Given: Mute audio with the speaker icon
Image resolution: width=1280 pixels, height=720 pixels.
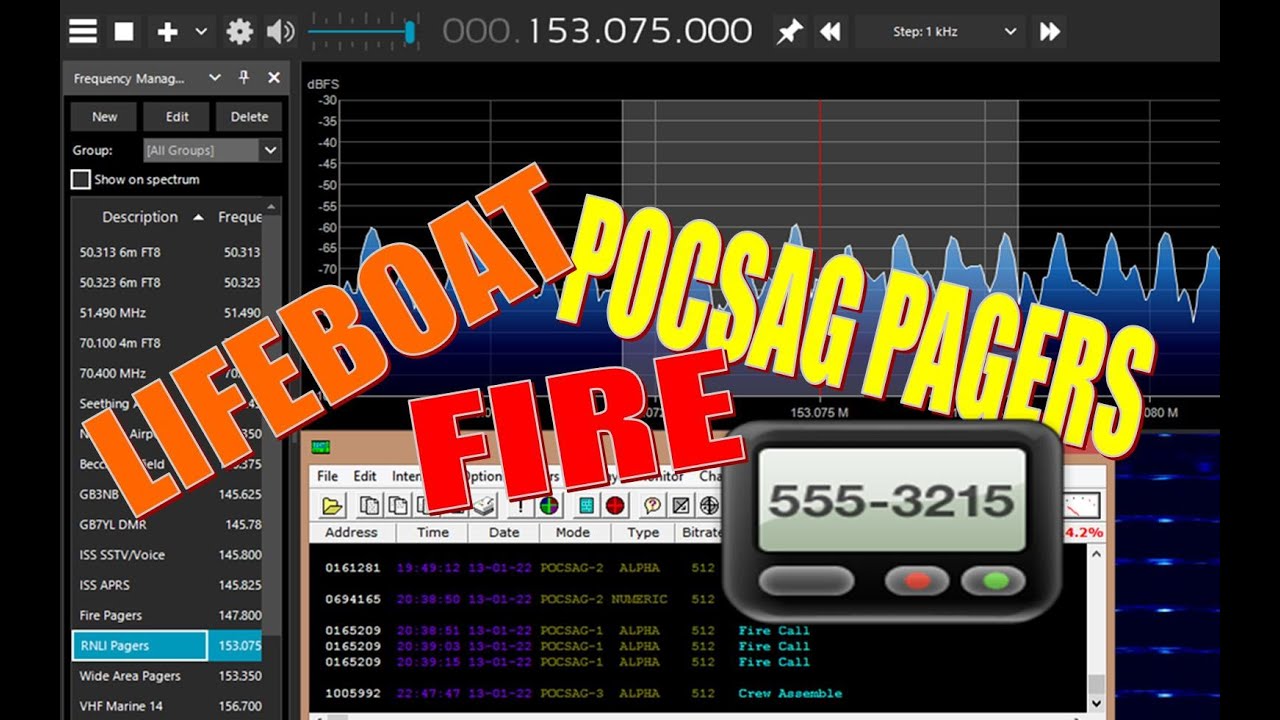Looking at the screenshot, I should (281, 31).
